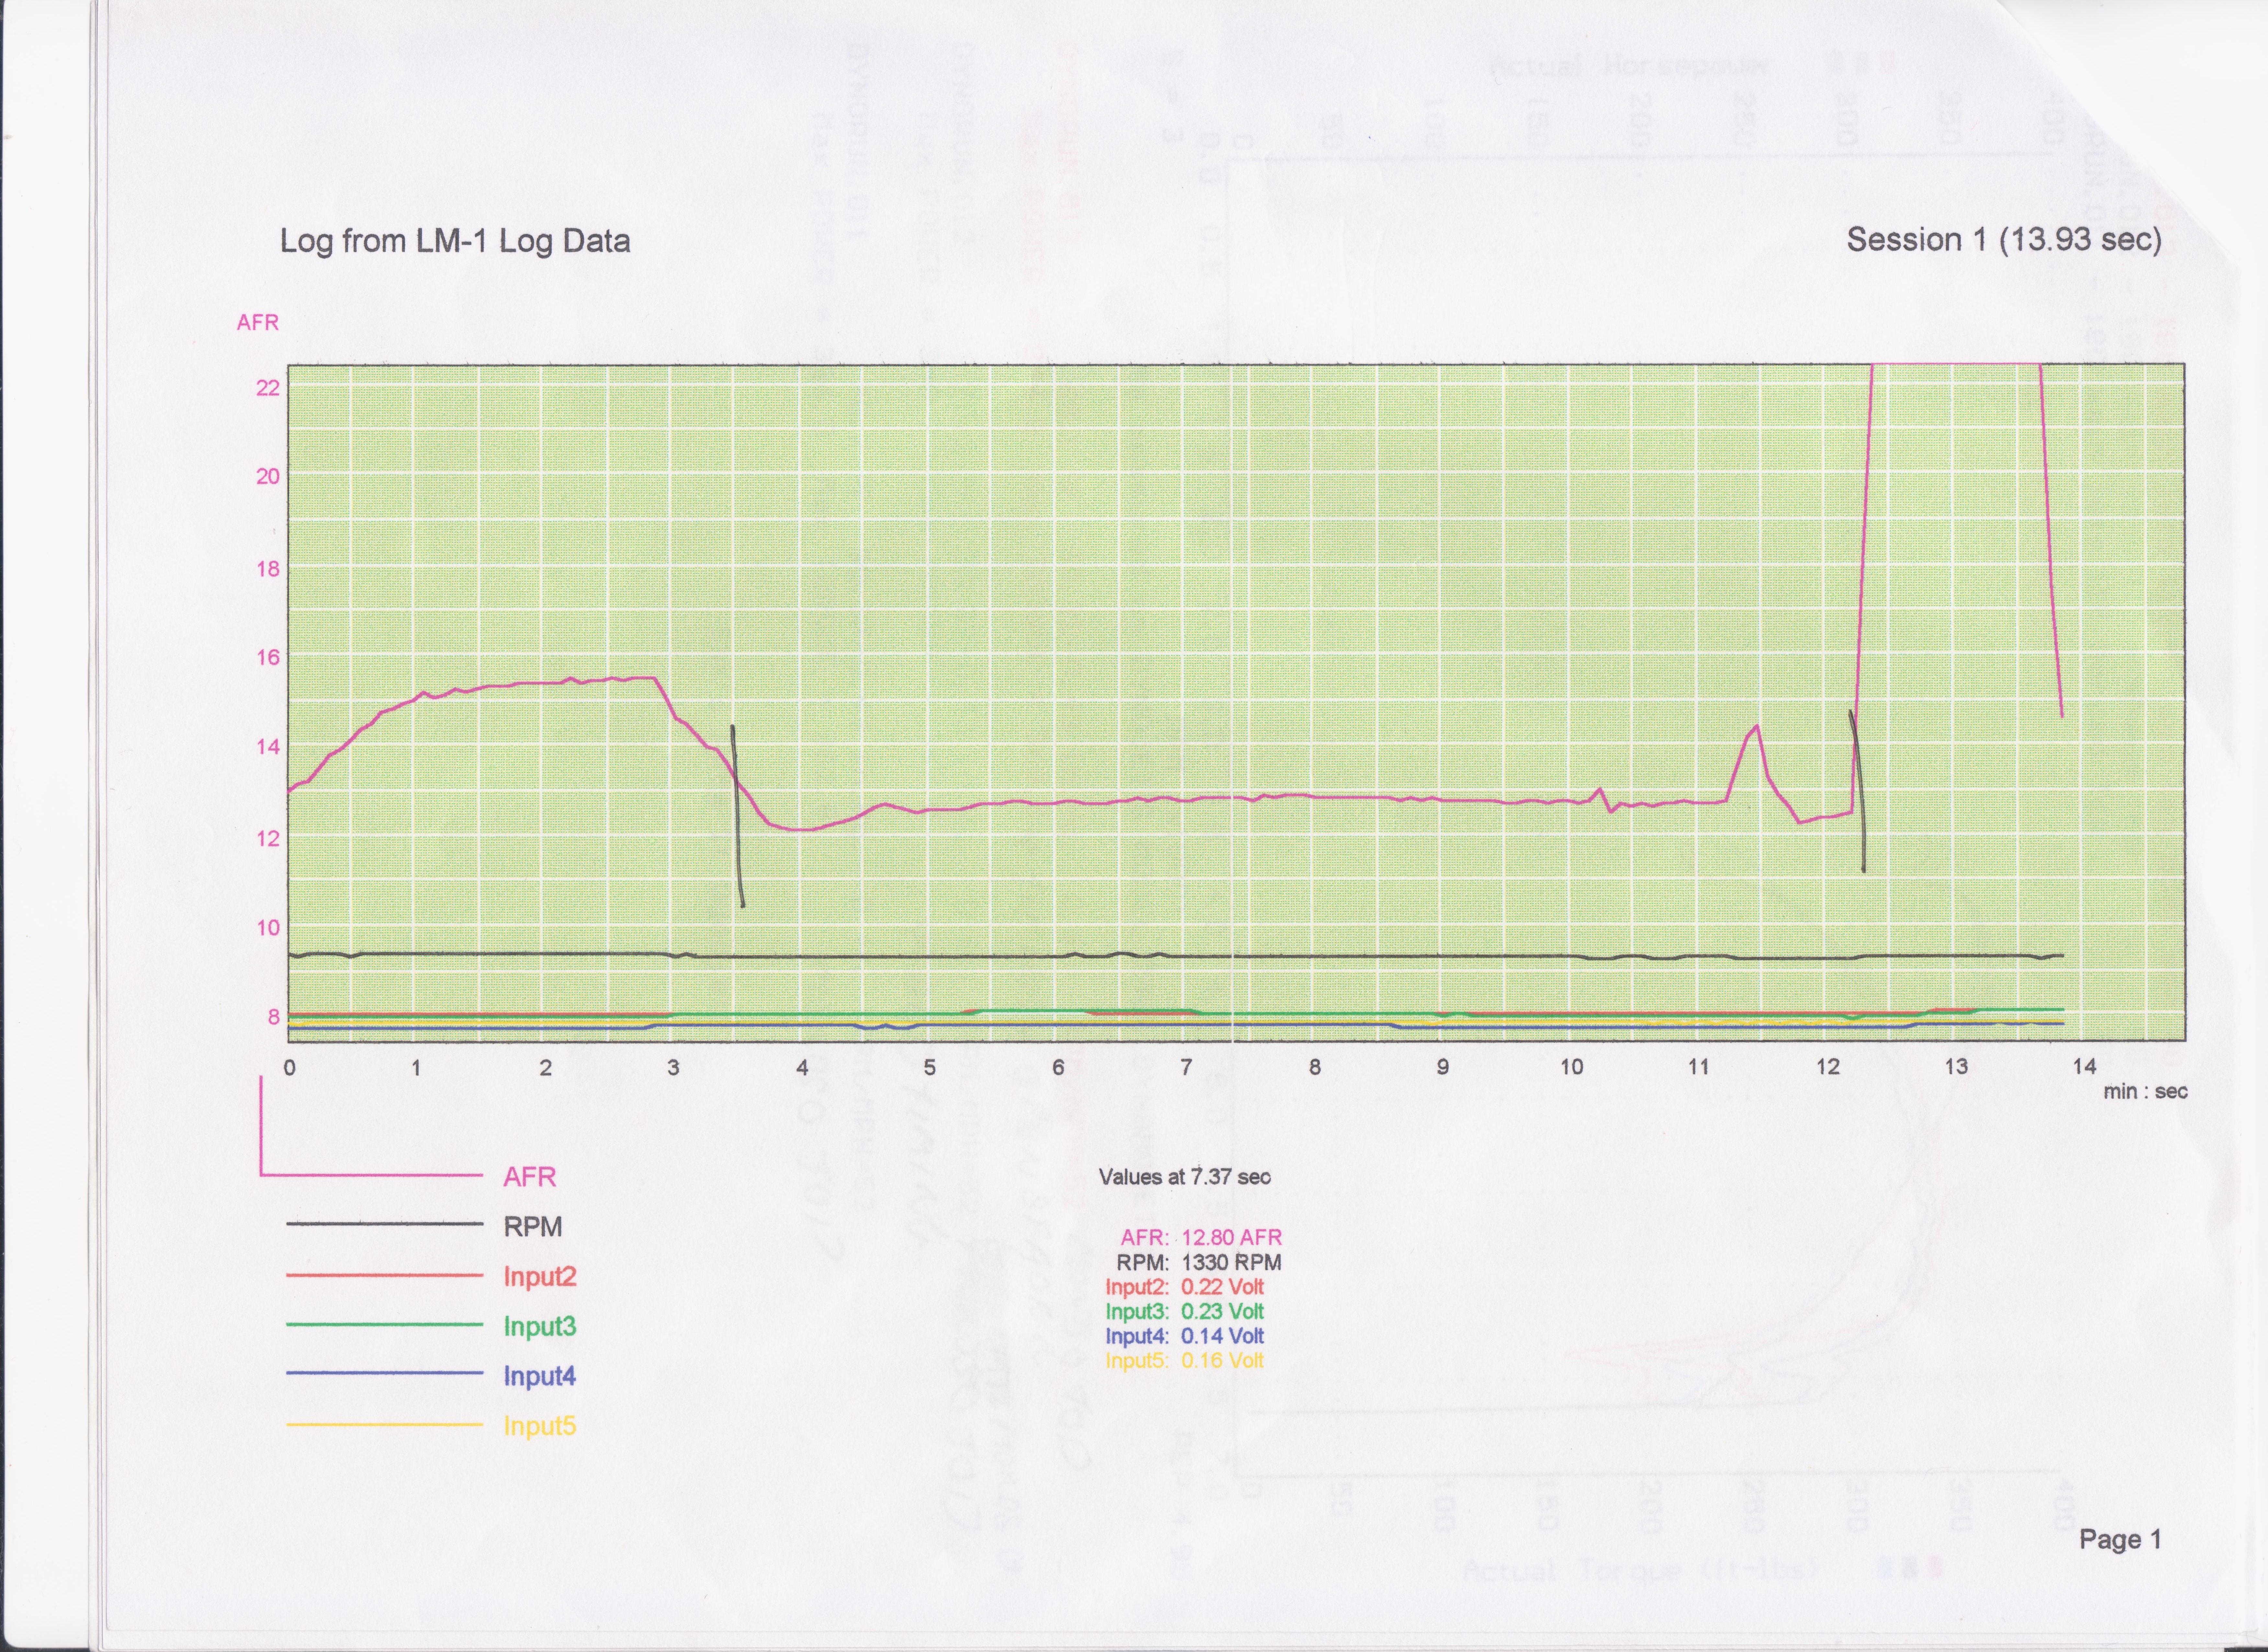Click the 7 tick on the time axis
Image resolution: width=2268 pixels, height=1652 pixels.
pyautogui.click(x=1186, y=1067)
